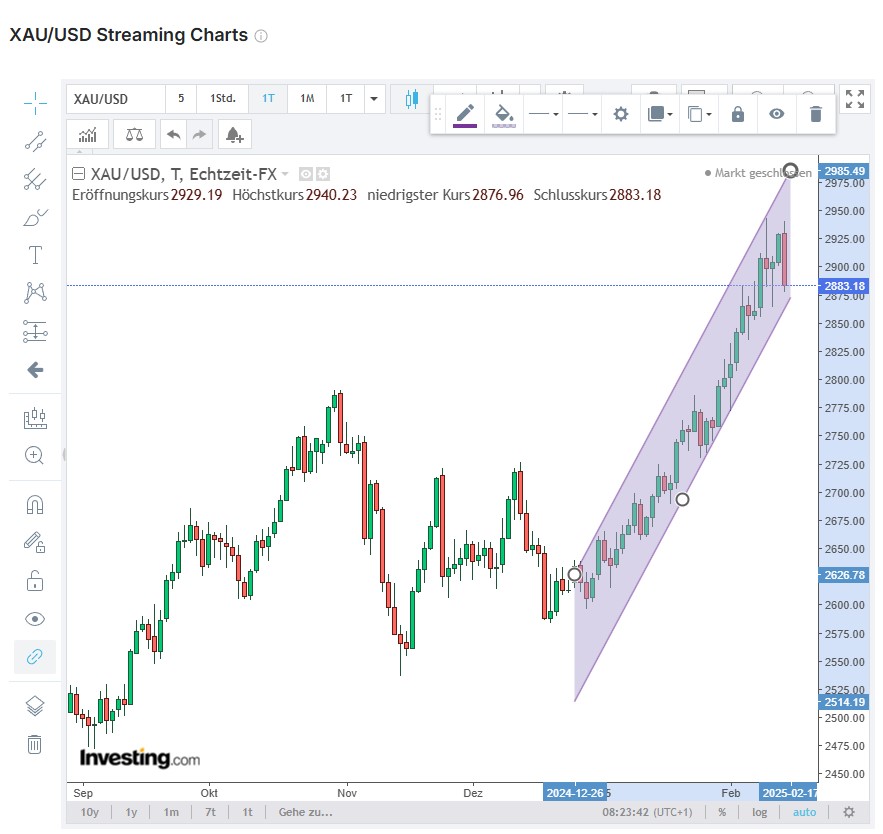Select the 5 minute interval
The image size is (883, 834).
[x=181, y=99]
